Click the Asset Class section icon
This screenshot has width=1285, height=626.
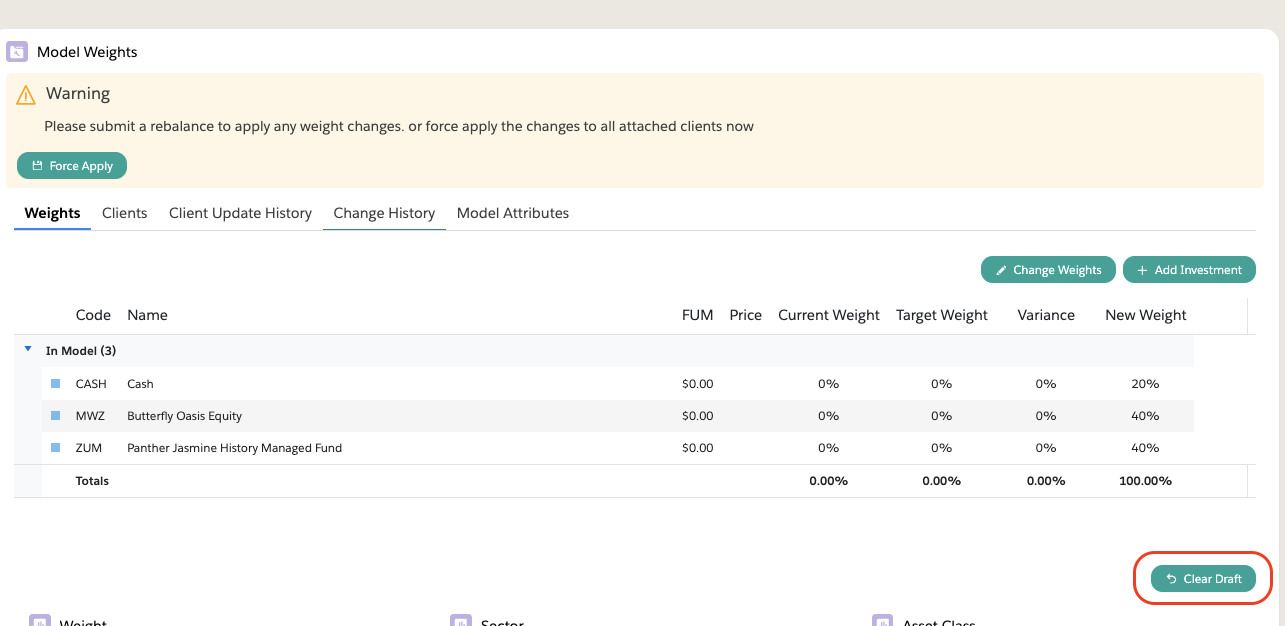point(882,621)
